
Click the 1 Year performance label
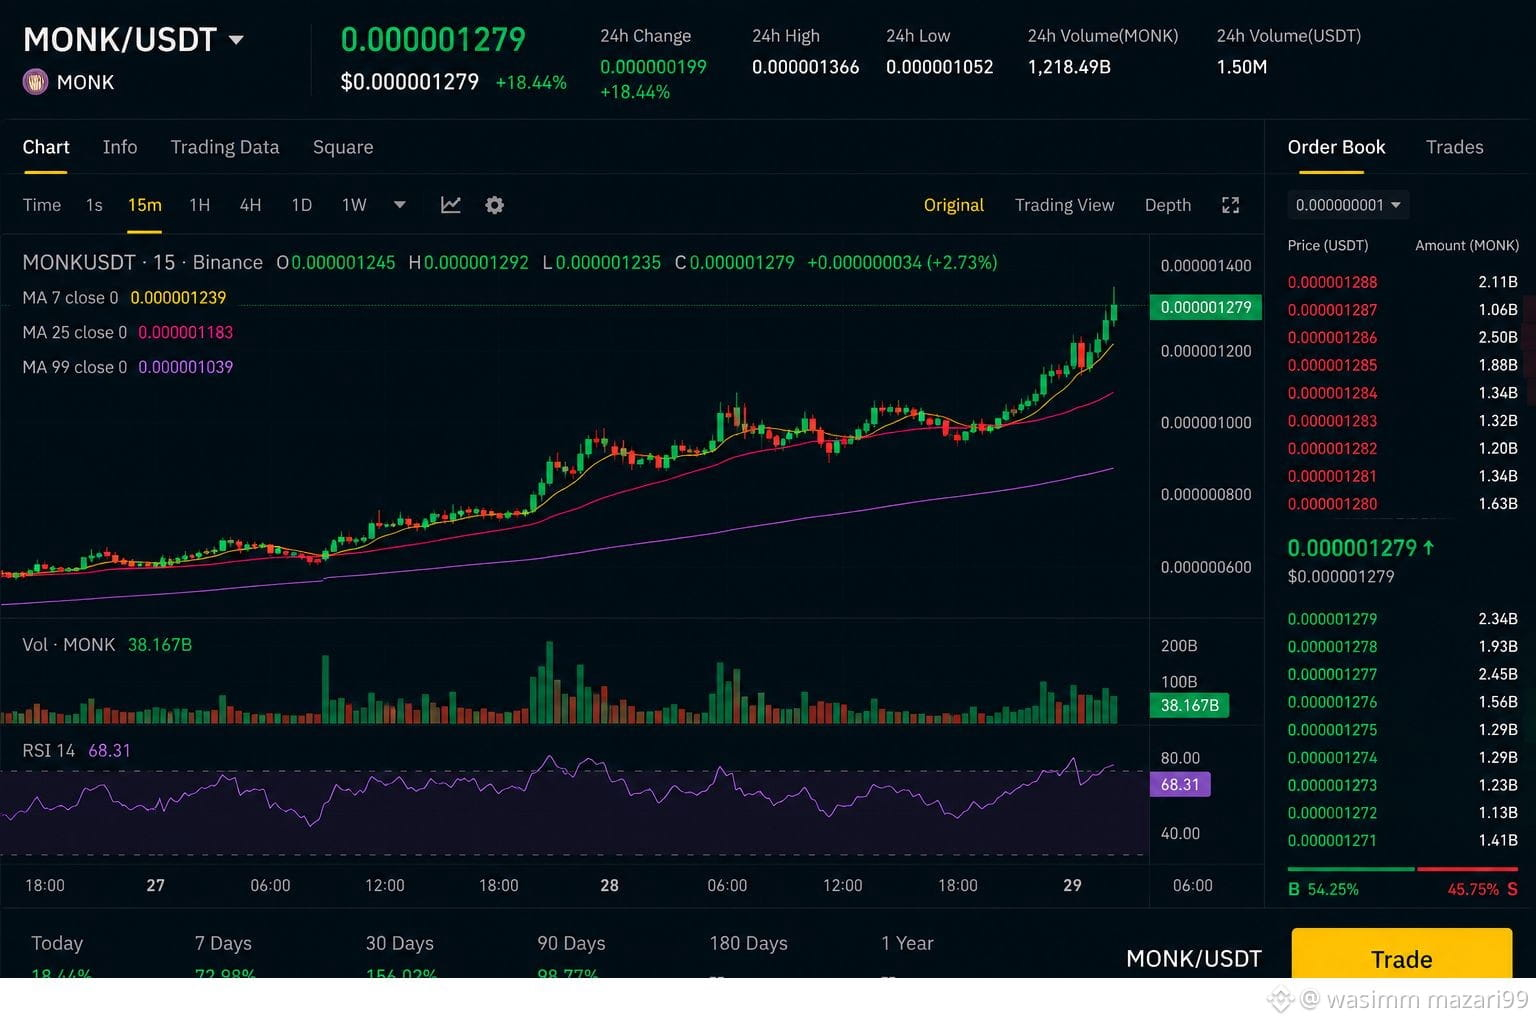(x=907, y=943)
